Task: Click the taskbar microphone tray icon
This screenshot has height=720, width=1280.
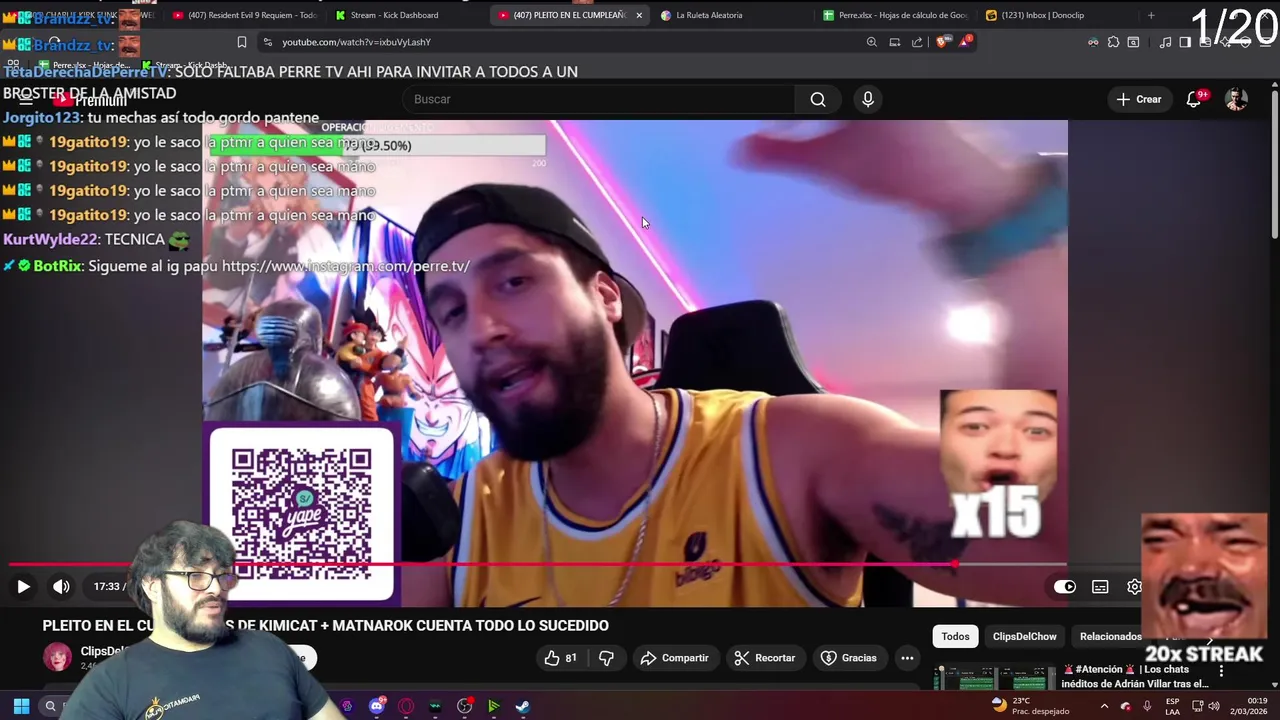Action: [1147, 706]
